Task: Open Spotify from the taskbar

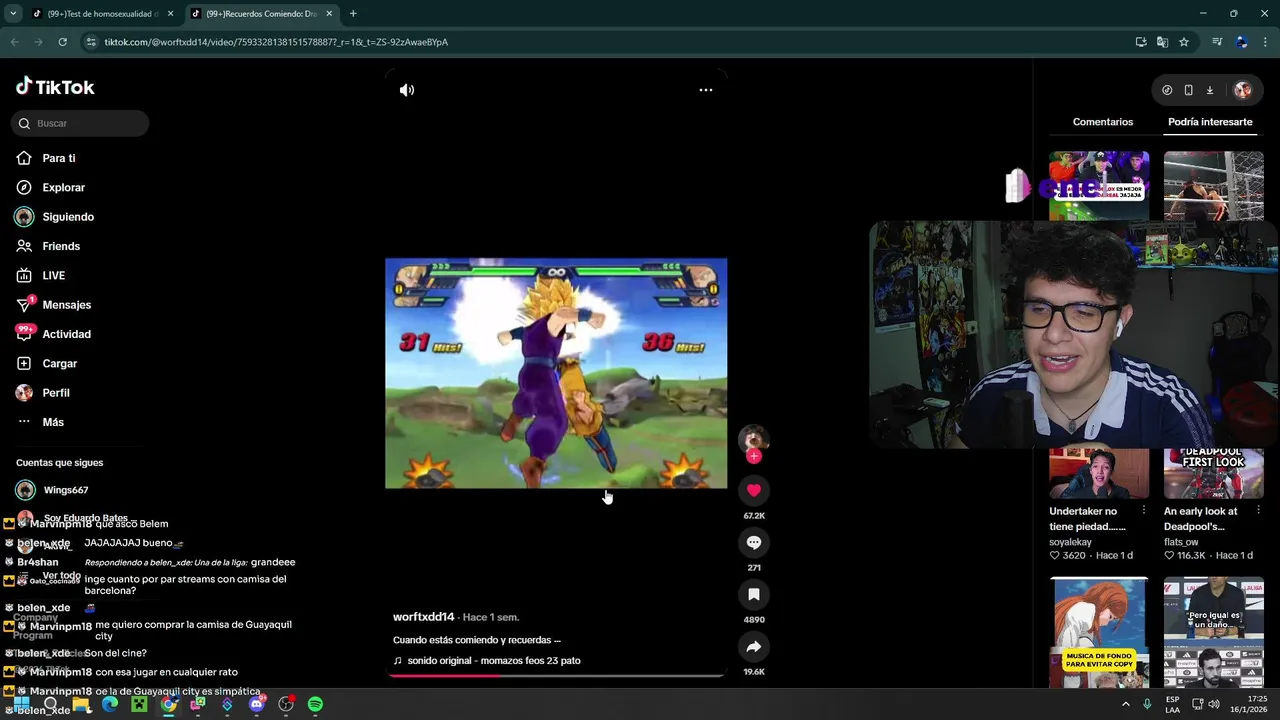Action: (x=315, y=705)
